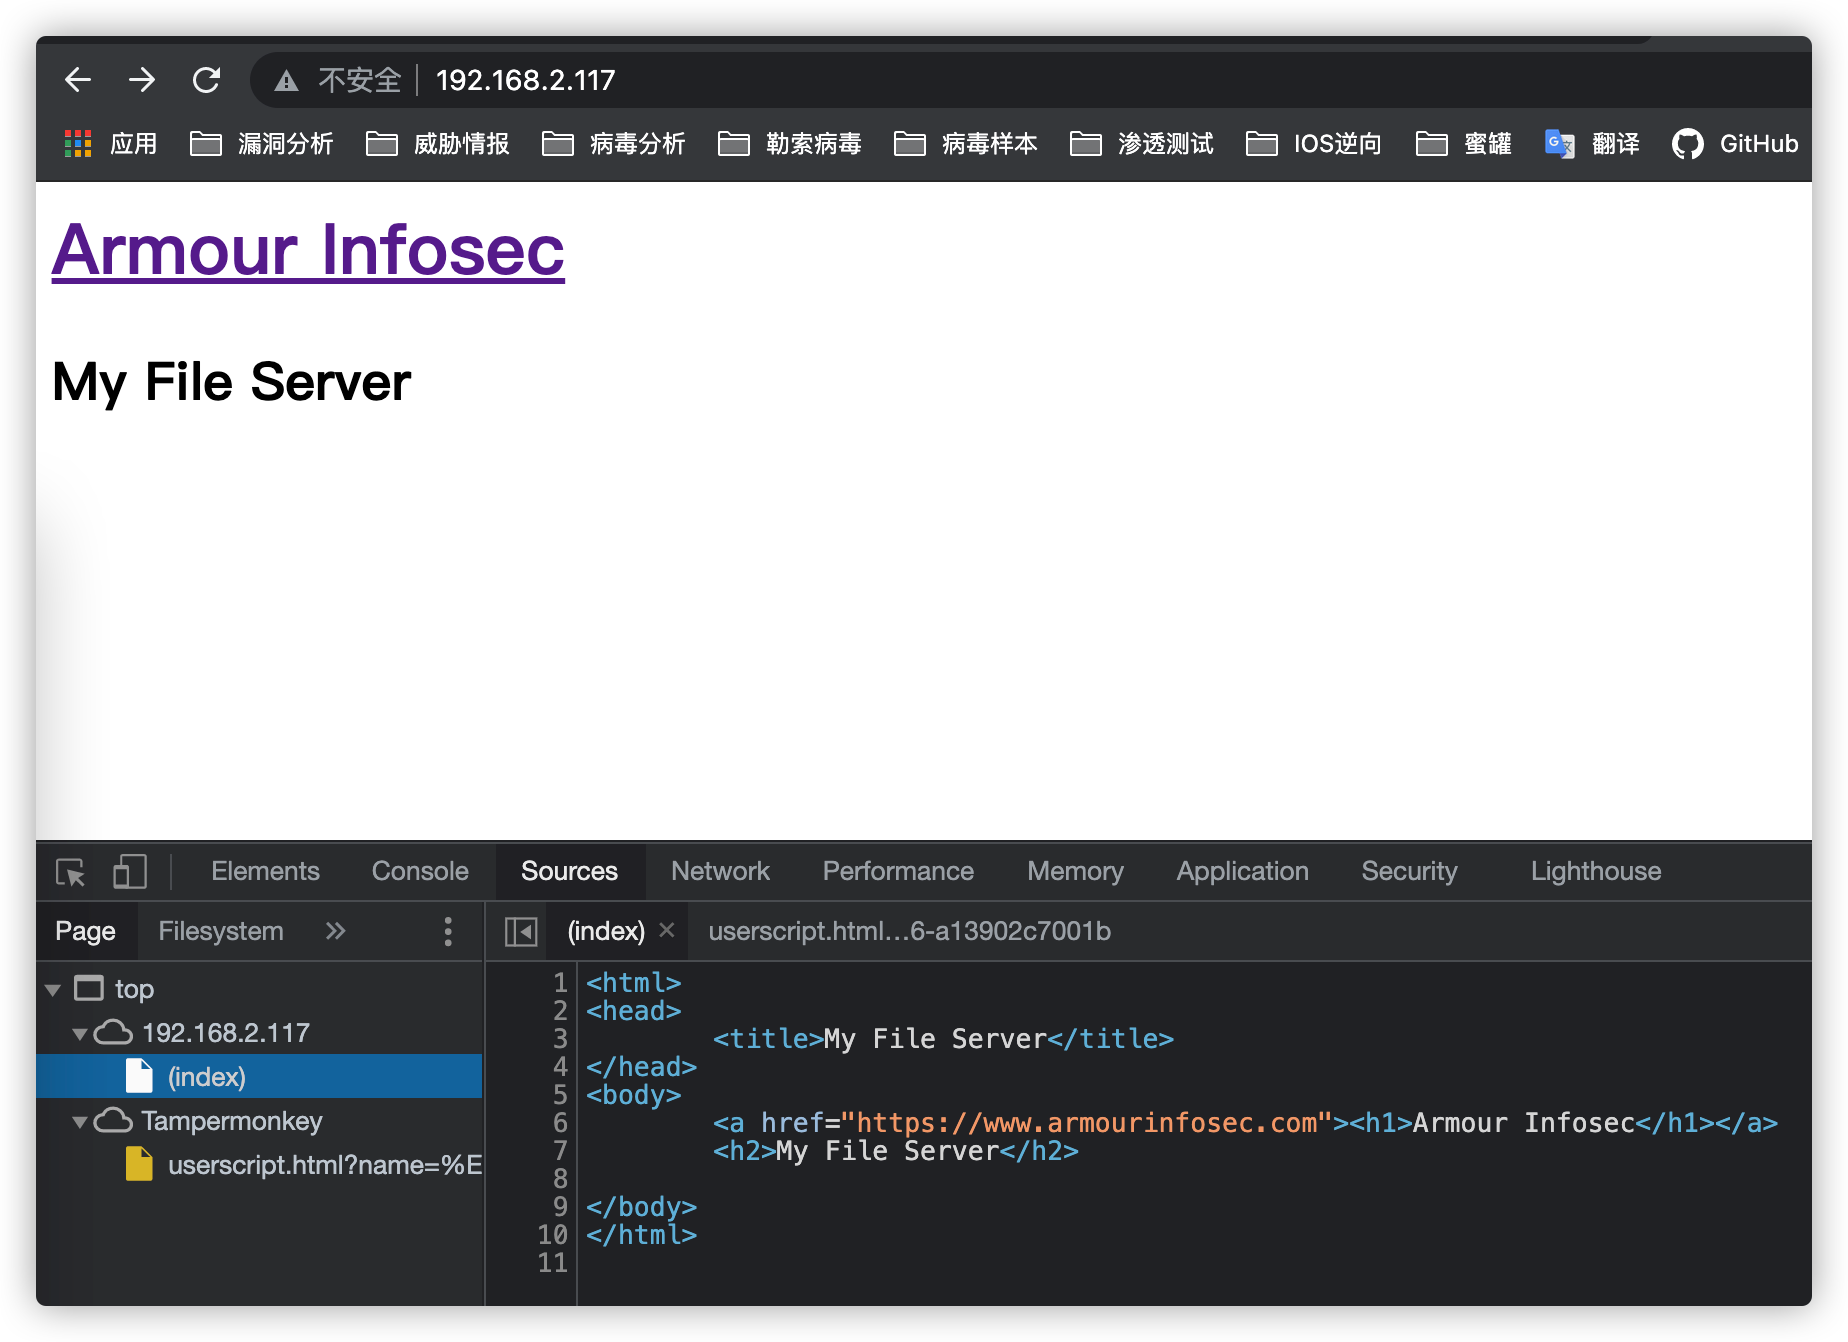Select the Sources panel tab
The width and height of the screenshot is (1848, 1342).
(x=569, y=871)
